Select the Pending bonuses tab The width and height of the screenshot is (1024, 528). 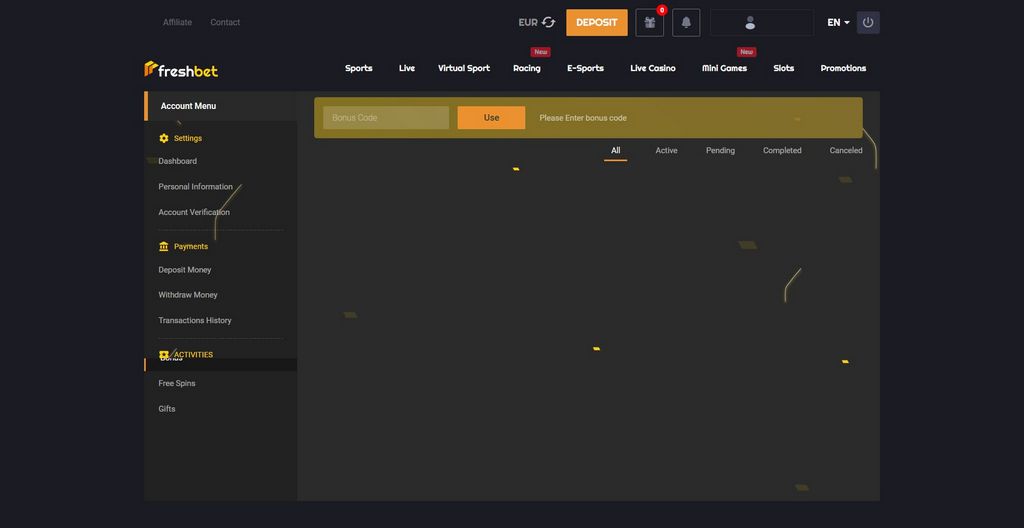coord(720,150)
